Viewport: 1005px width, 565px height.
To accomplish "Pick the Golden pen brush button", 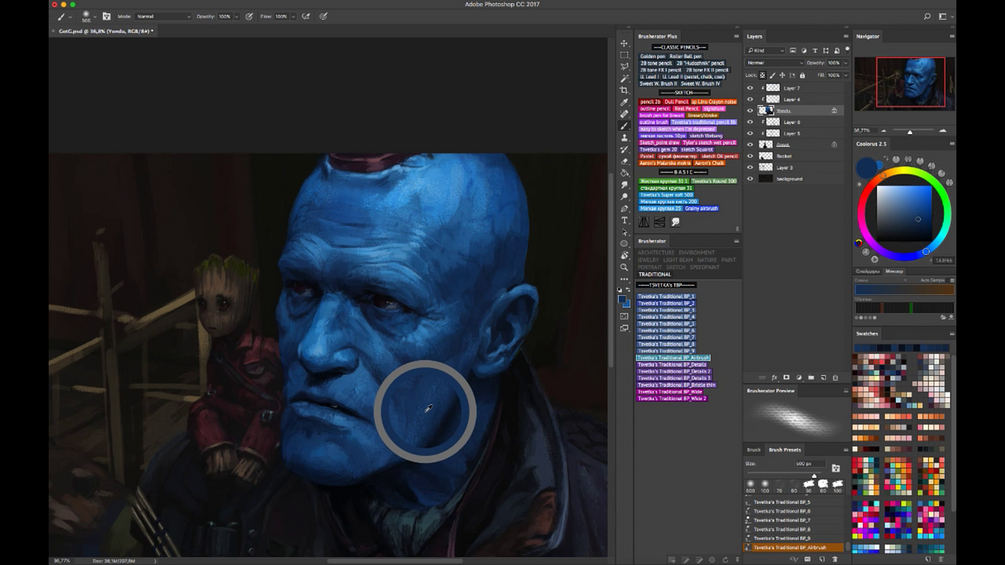I will point(652,56).
